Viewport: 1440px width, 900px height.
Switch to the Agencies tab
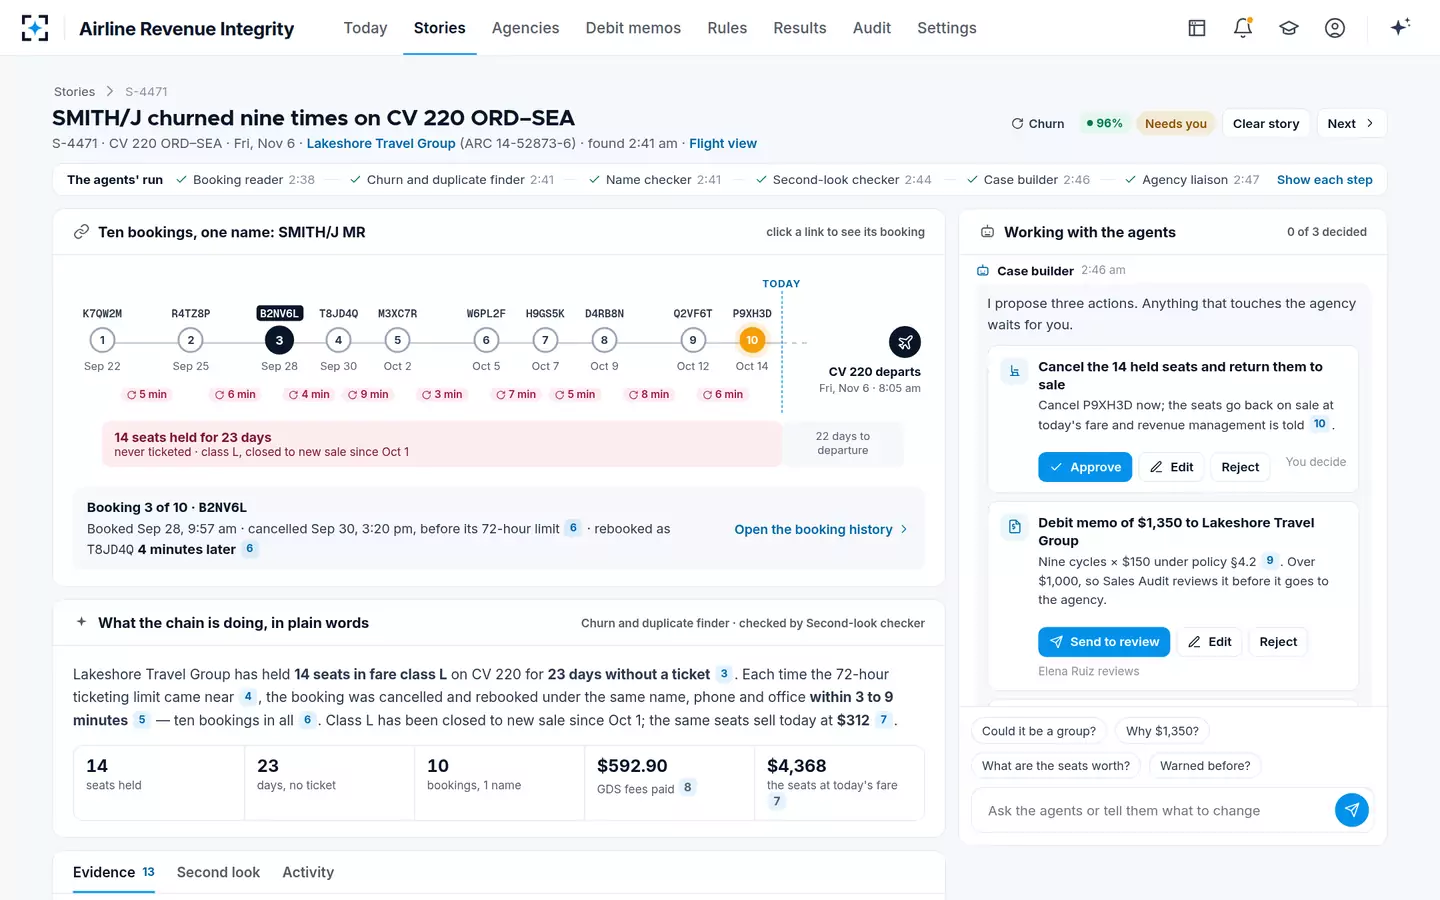(x=525, y=28)
